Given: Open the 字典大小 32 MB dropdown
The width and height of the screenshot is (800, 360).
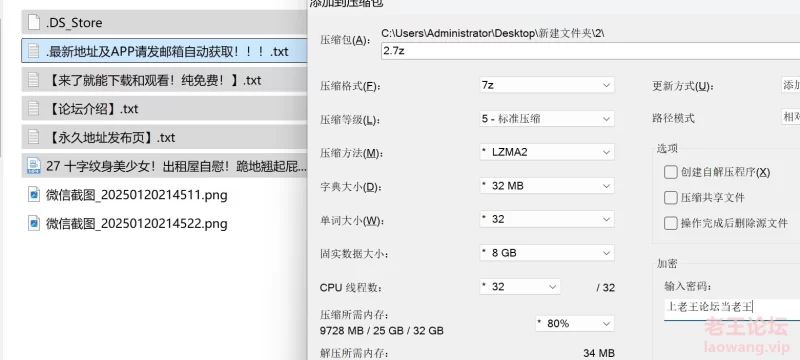Looking at the screenshot, I should pos(547,186).
